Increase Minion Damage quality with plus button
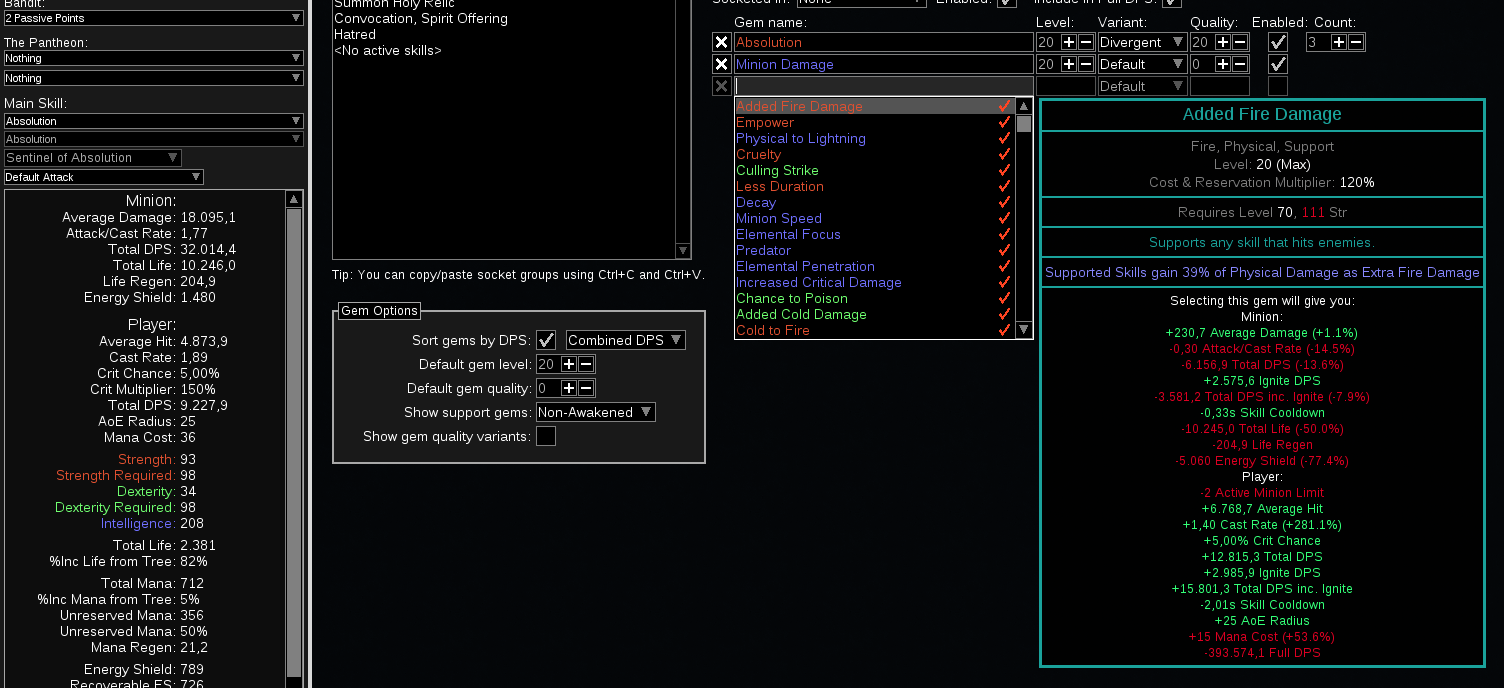 click(x=1223, y=64)
